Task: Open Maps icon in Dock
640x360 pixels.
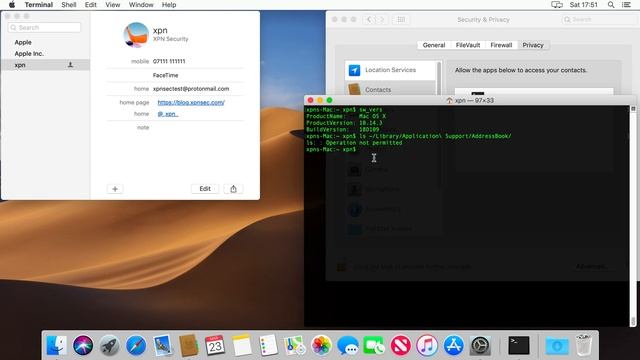Action: pyautogui.click(x=295, y=346)
